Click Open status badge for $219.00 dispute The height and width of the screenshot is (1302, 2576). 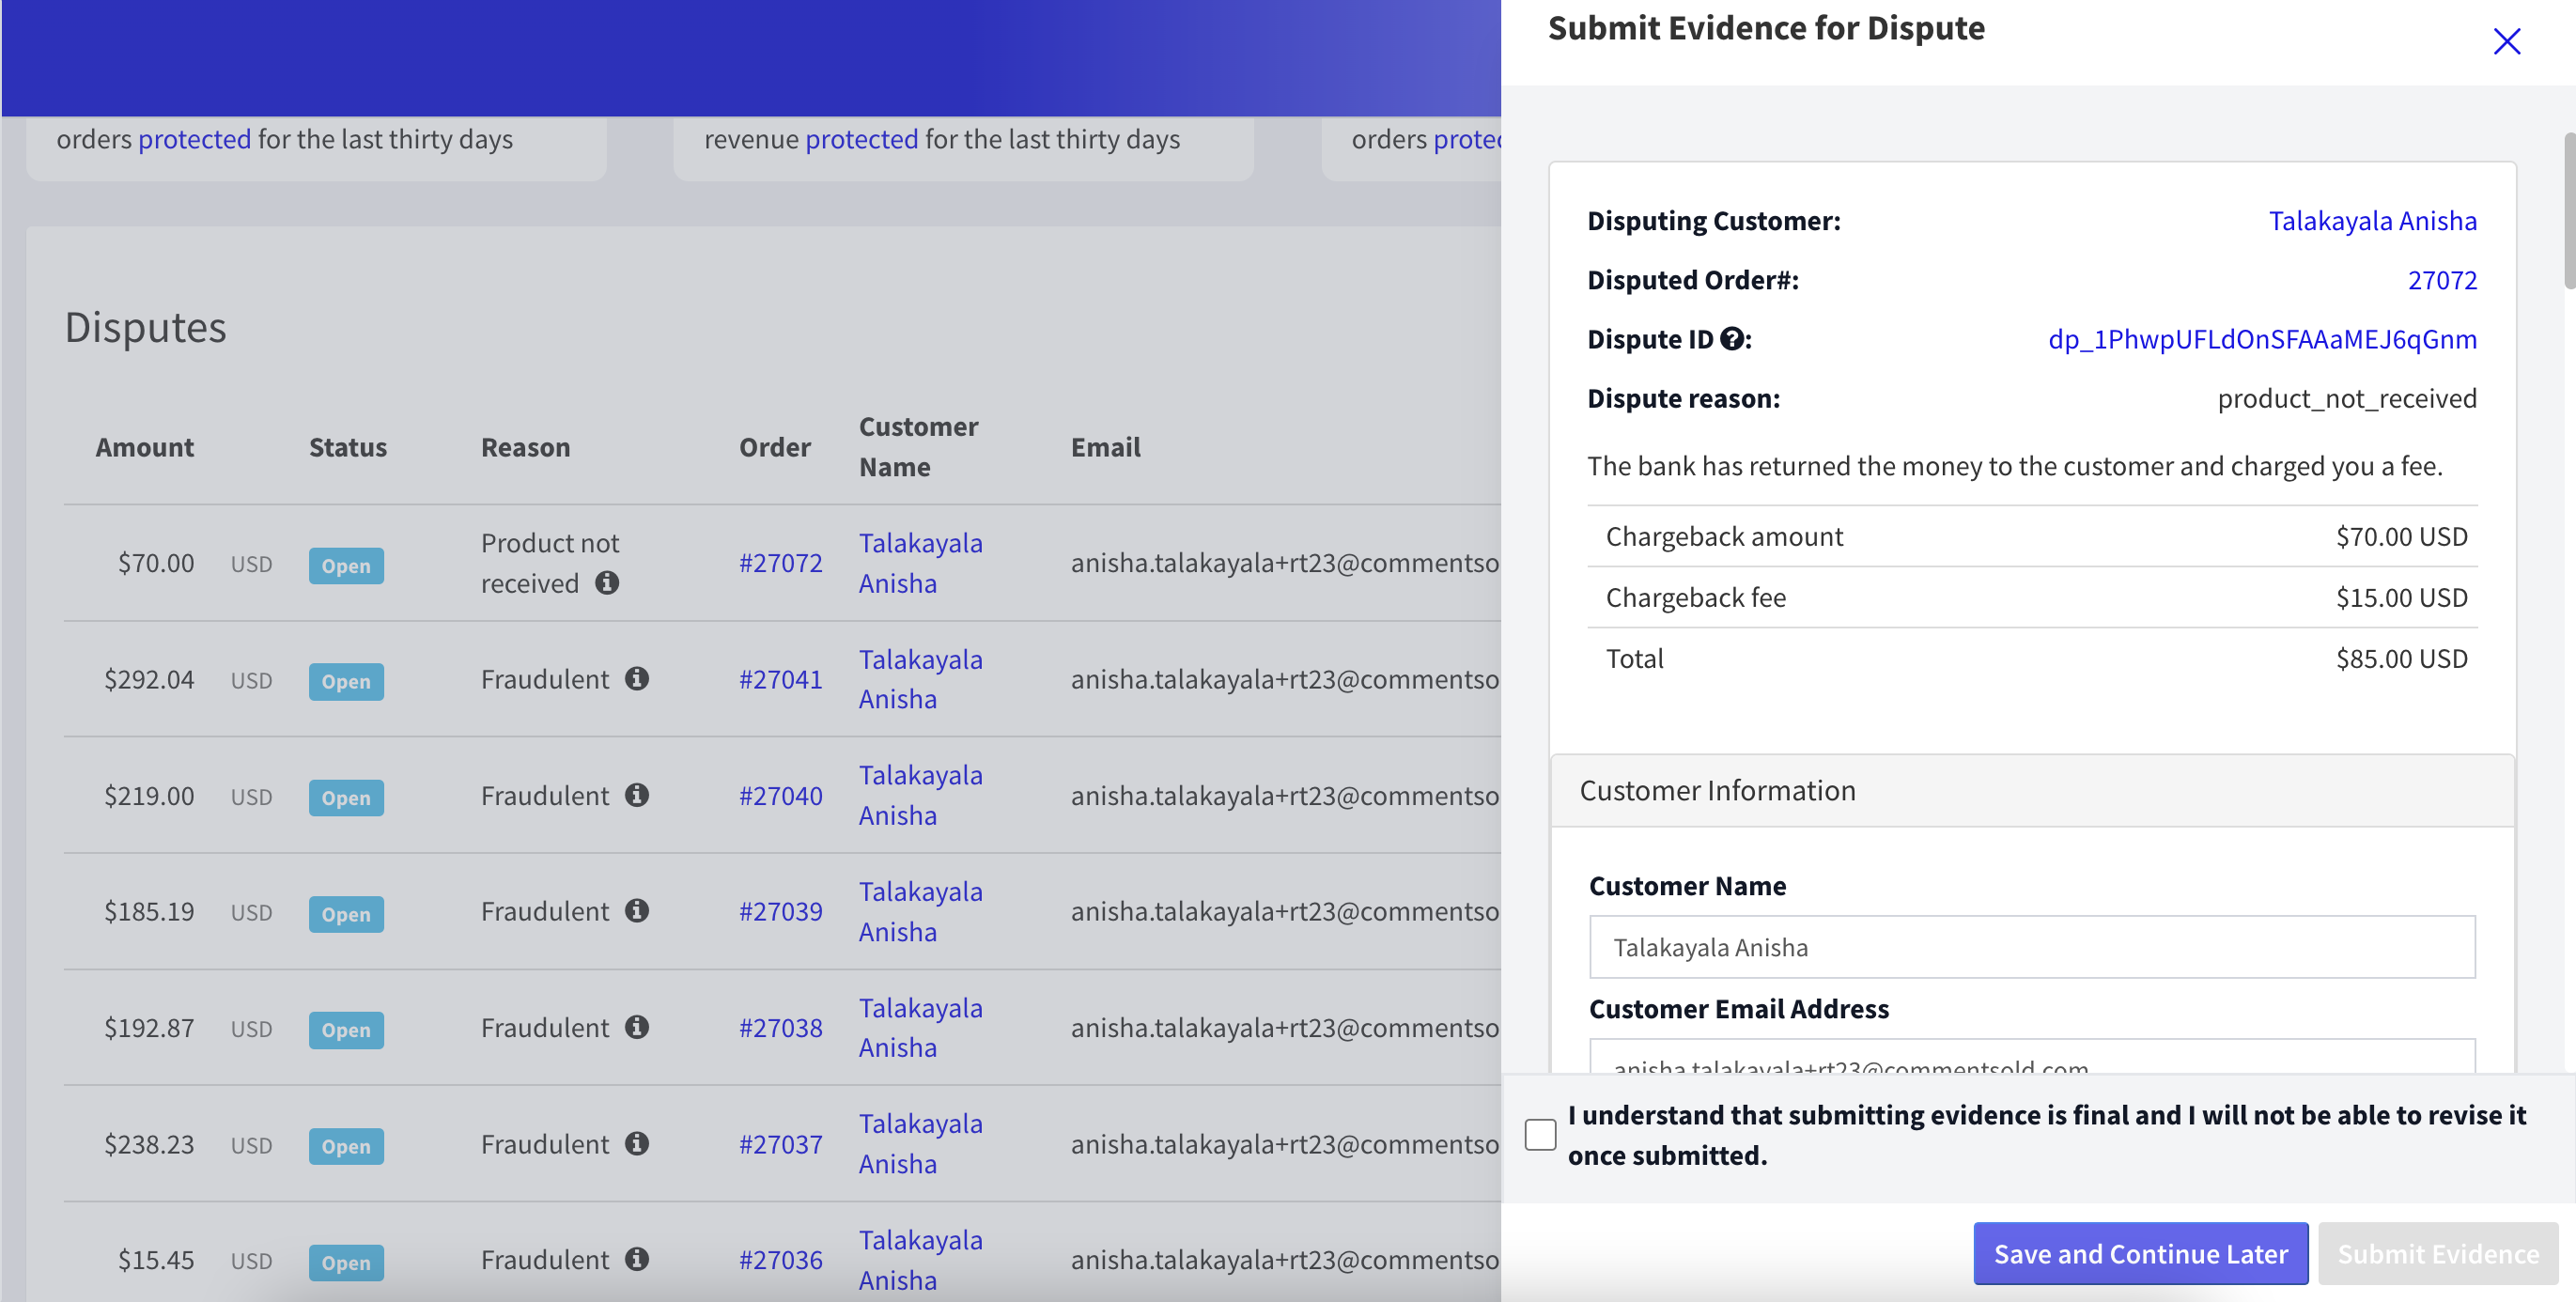(x=346, y=797)
